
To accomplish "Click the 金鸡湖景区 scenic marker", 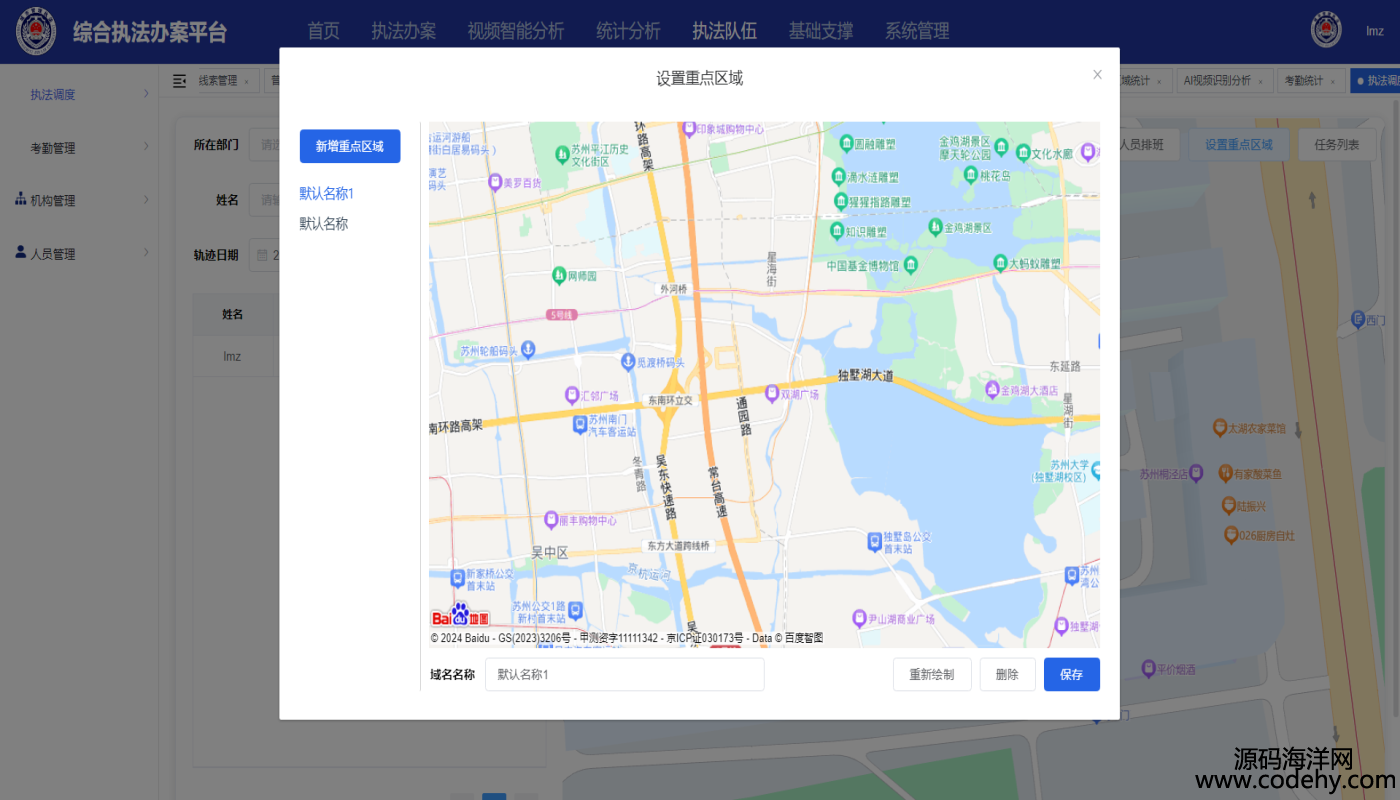I will coord(935,227).
